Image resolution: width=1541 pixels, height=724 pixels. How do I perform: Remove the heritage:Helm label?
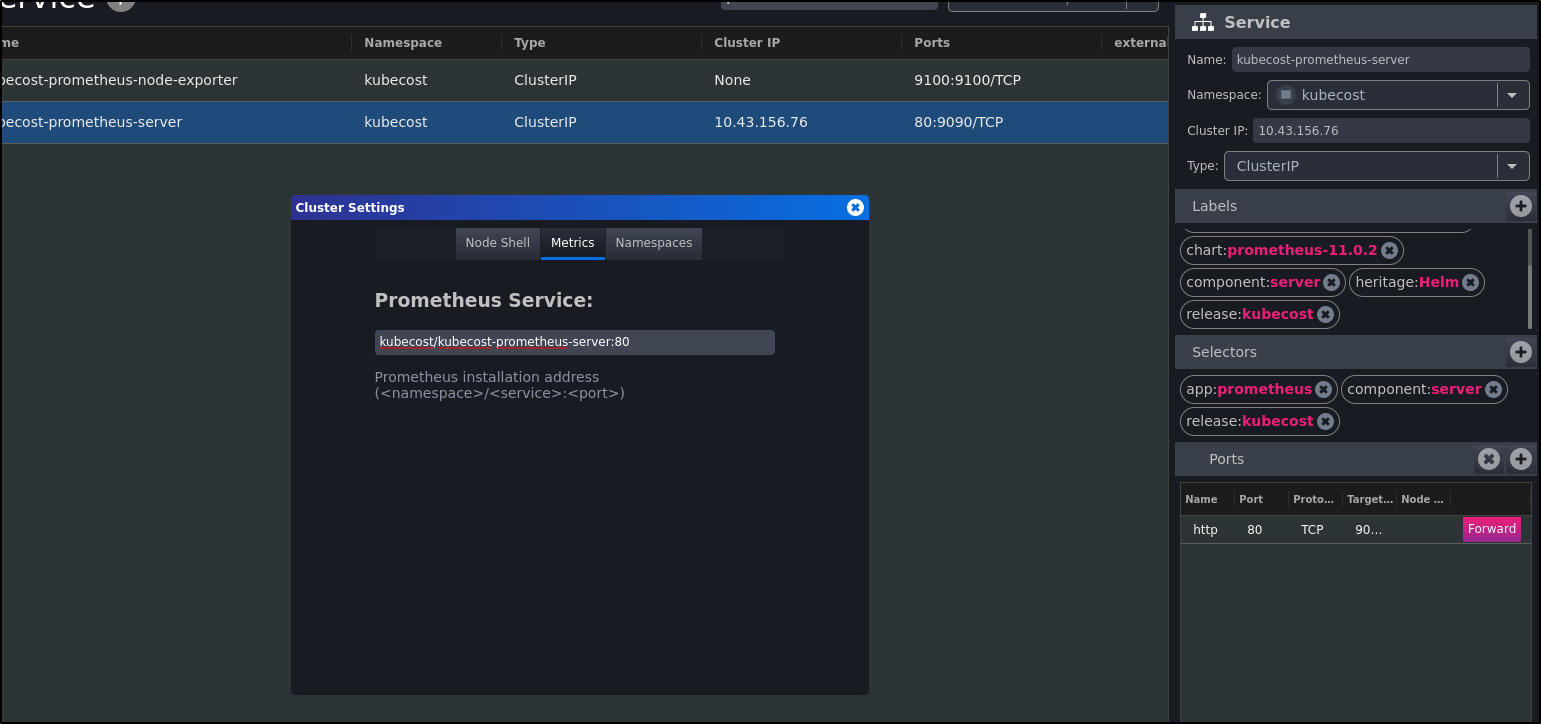(1470, 282)
